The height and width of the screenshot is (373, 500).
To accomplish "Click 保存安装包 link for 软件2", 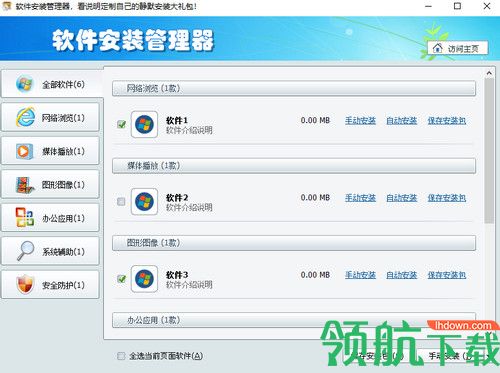I will coord(447,198).
